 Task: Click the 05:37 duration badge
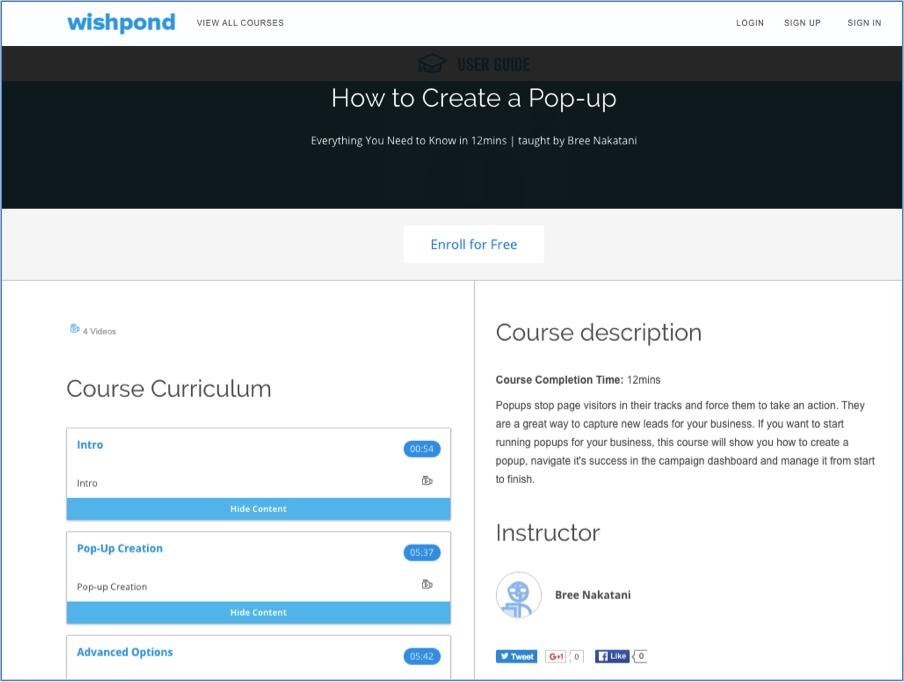click(x=421, y=553)
